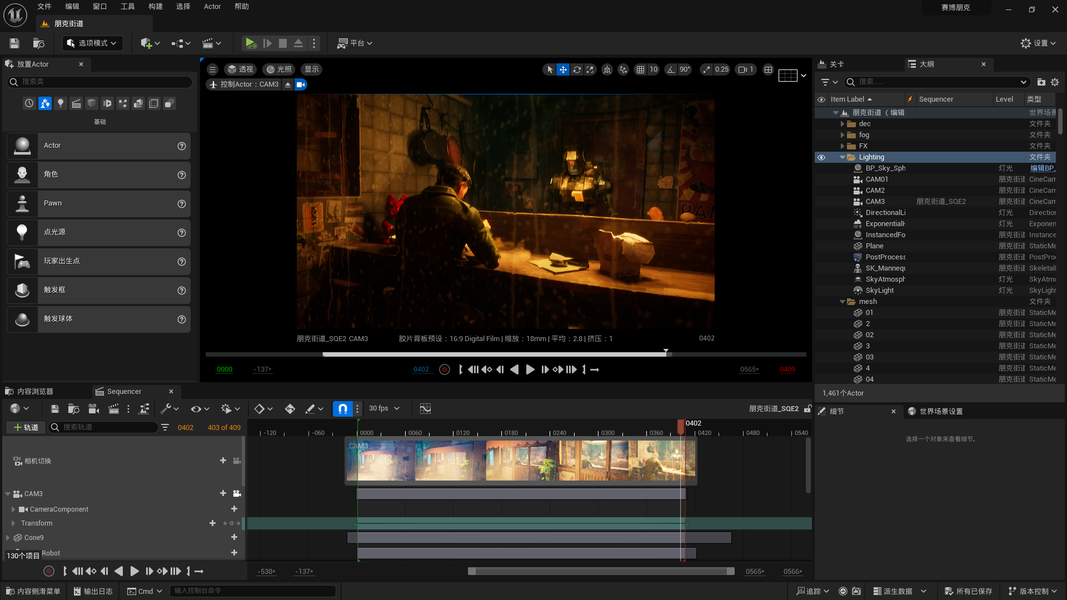Image resolution: width=1067 pixels, height=600 pixels.
Task: Click the record button in viewport transport
Action: (x=444, y=369)
